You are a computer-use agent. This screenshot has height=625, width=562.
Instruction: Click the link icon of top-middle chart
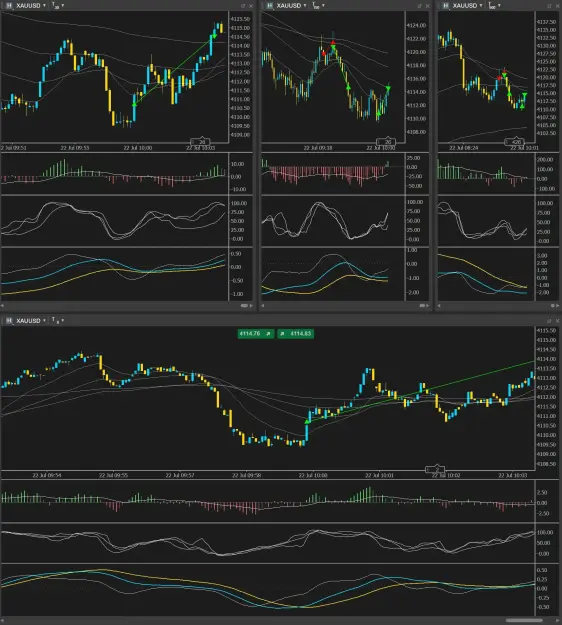[x=270, y=6]
